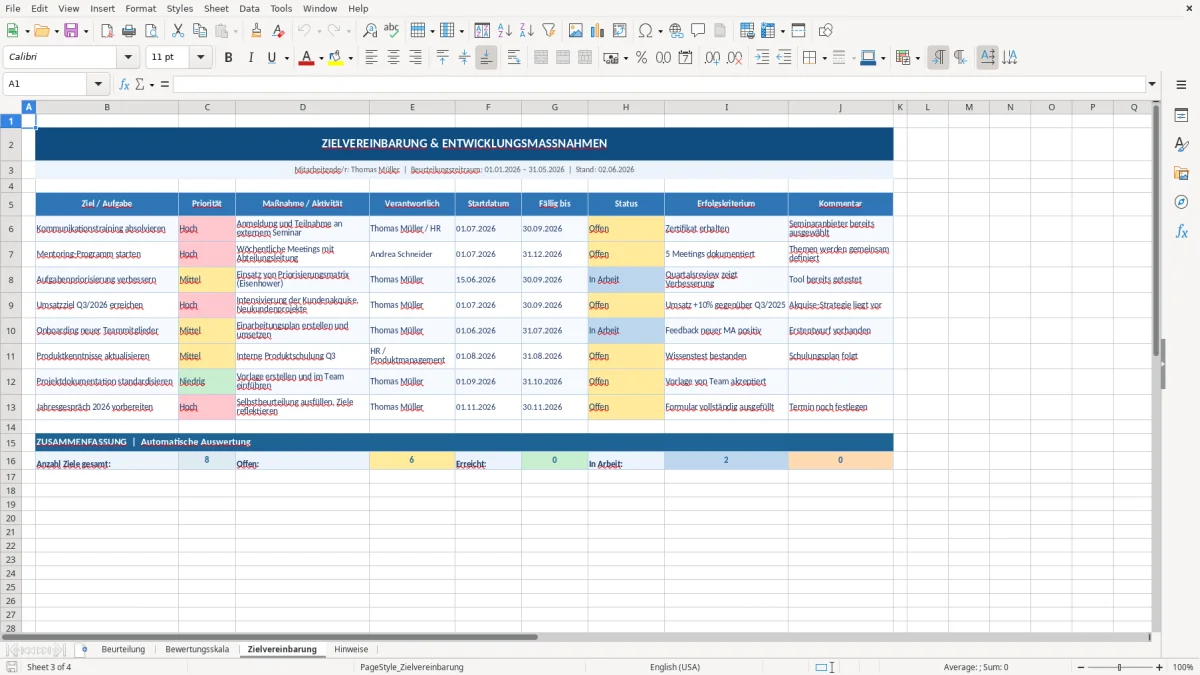Click Format as Percent icon
1200x675 pixels.
pos(642,58)
